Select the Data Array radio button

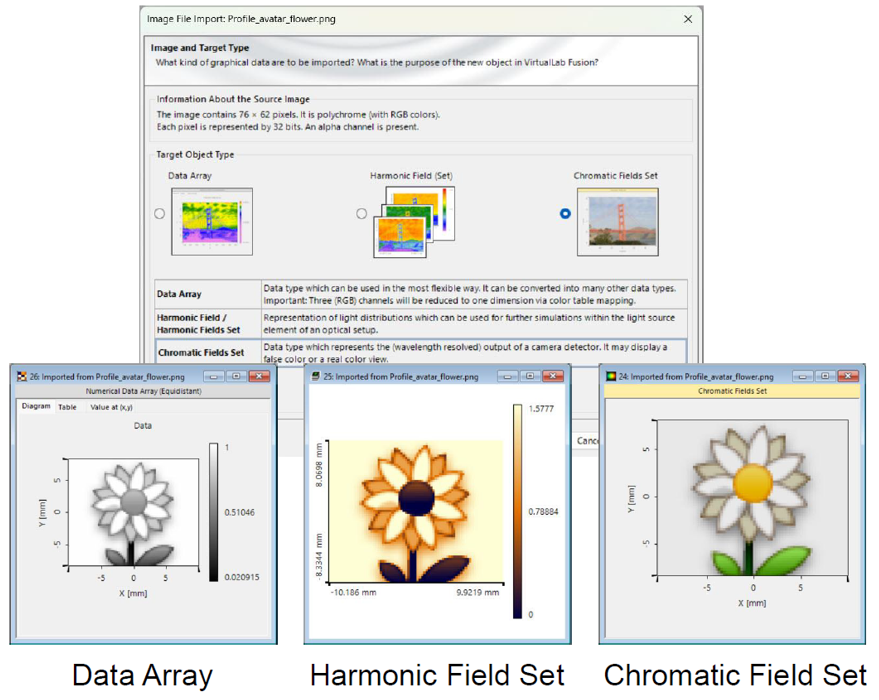pyautogui.click(x=160, y=214)
